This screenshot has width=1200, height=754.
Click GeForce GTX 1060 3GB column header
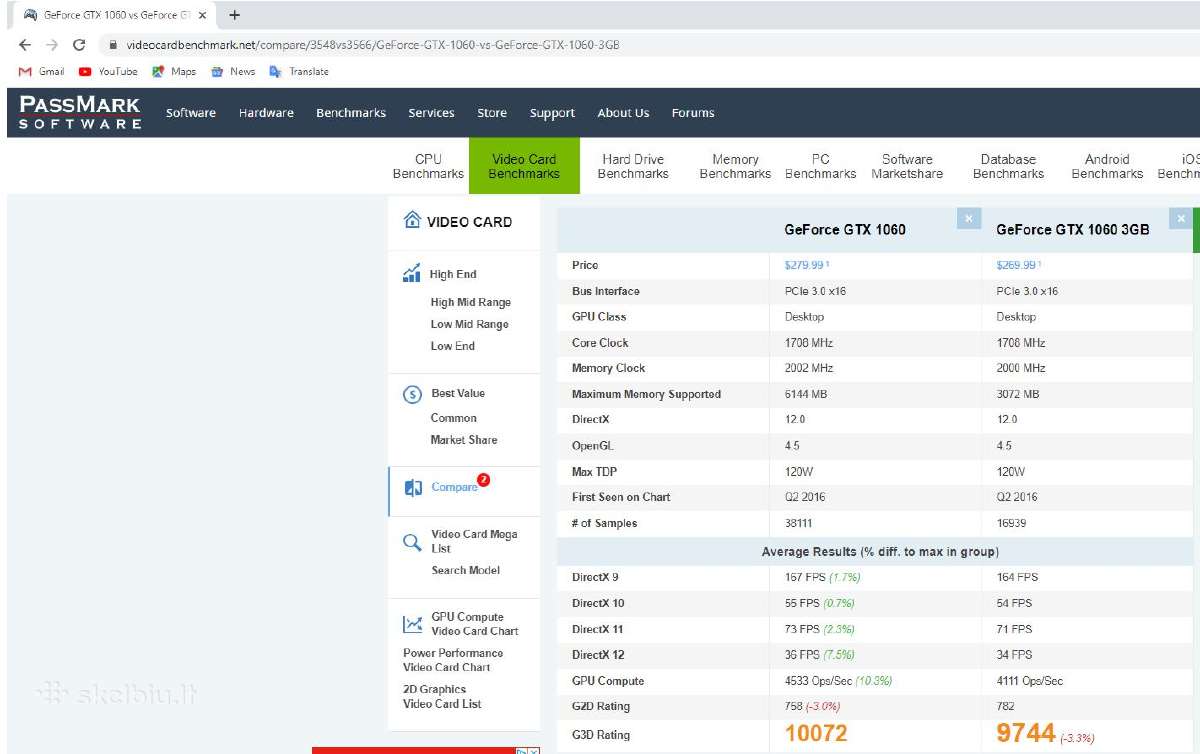coord(1073,230)
